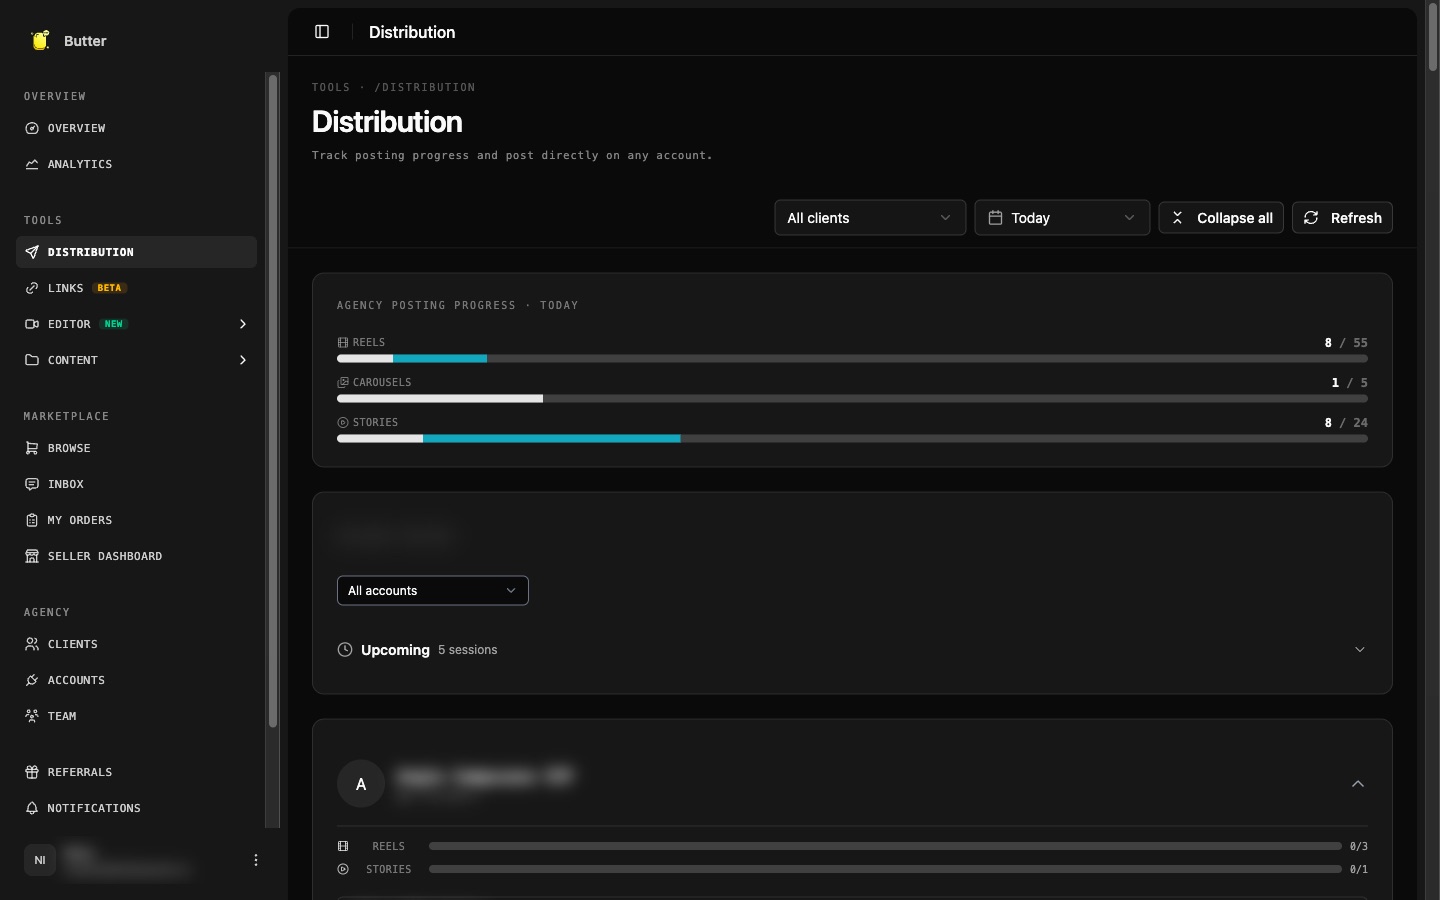Image resolution: width=1440 pixels, height=900 pixels.
Task: Click the Stories icon in agency progress
Action: 343,422
